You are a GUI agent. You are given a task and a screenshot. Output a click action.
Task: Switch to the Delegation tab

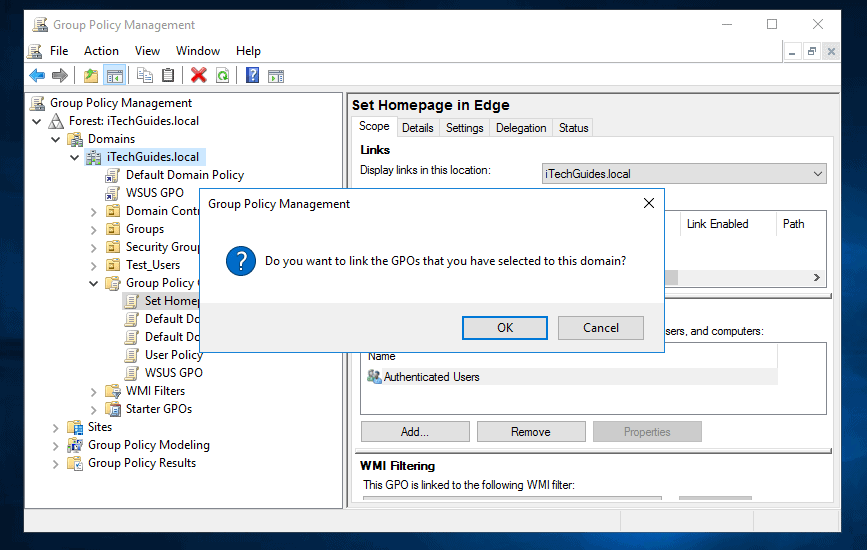click(x=521, y=128)
